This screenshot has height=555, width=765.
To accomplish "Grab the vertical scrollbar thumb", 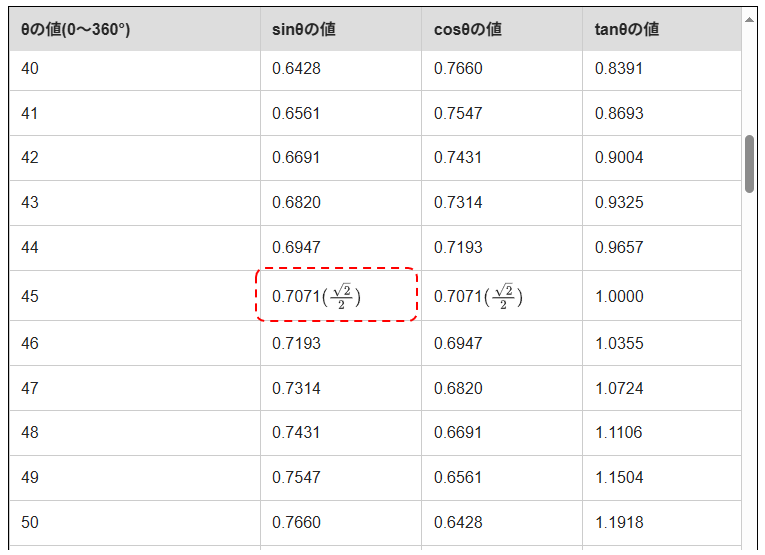I will (749, 164).
